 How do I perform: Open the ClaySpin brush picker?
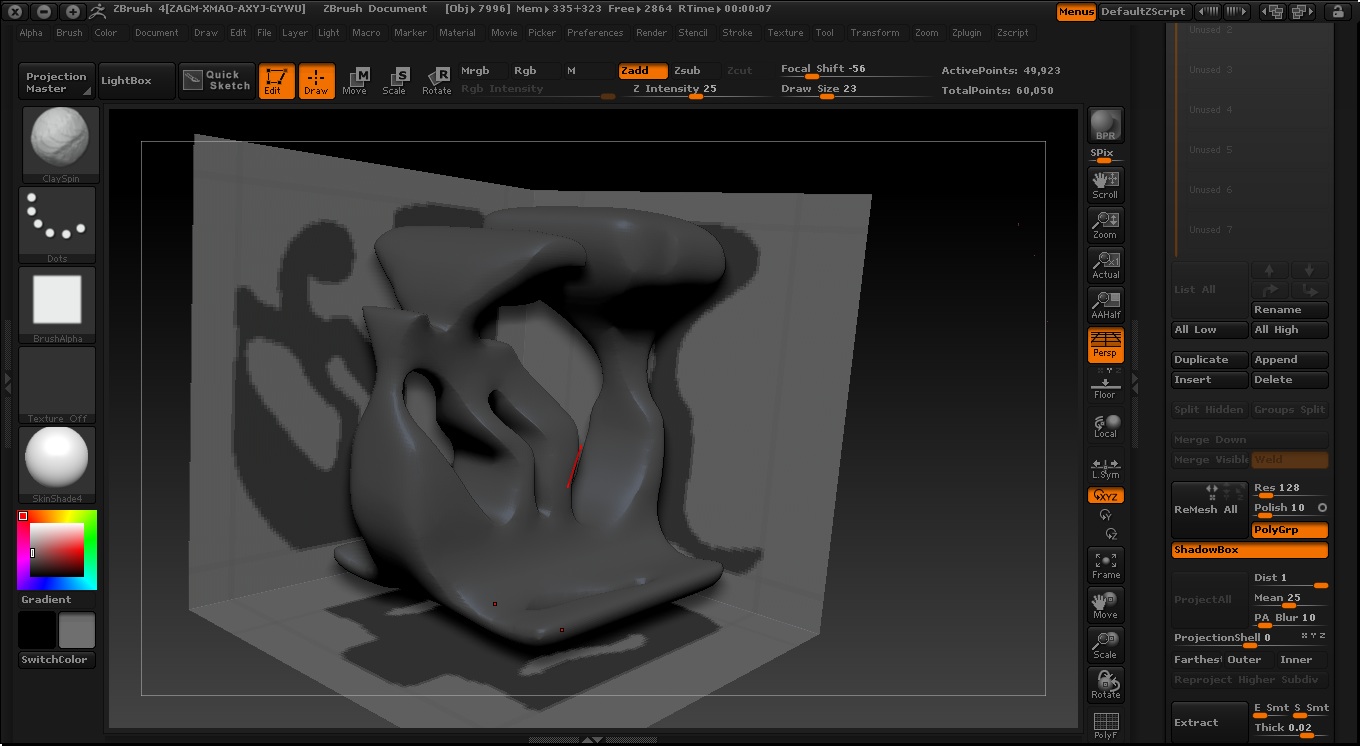(x=60, y=144)
